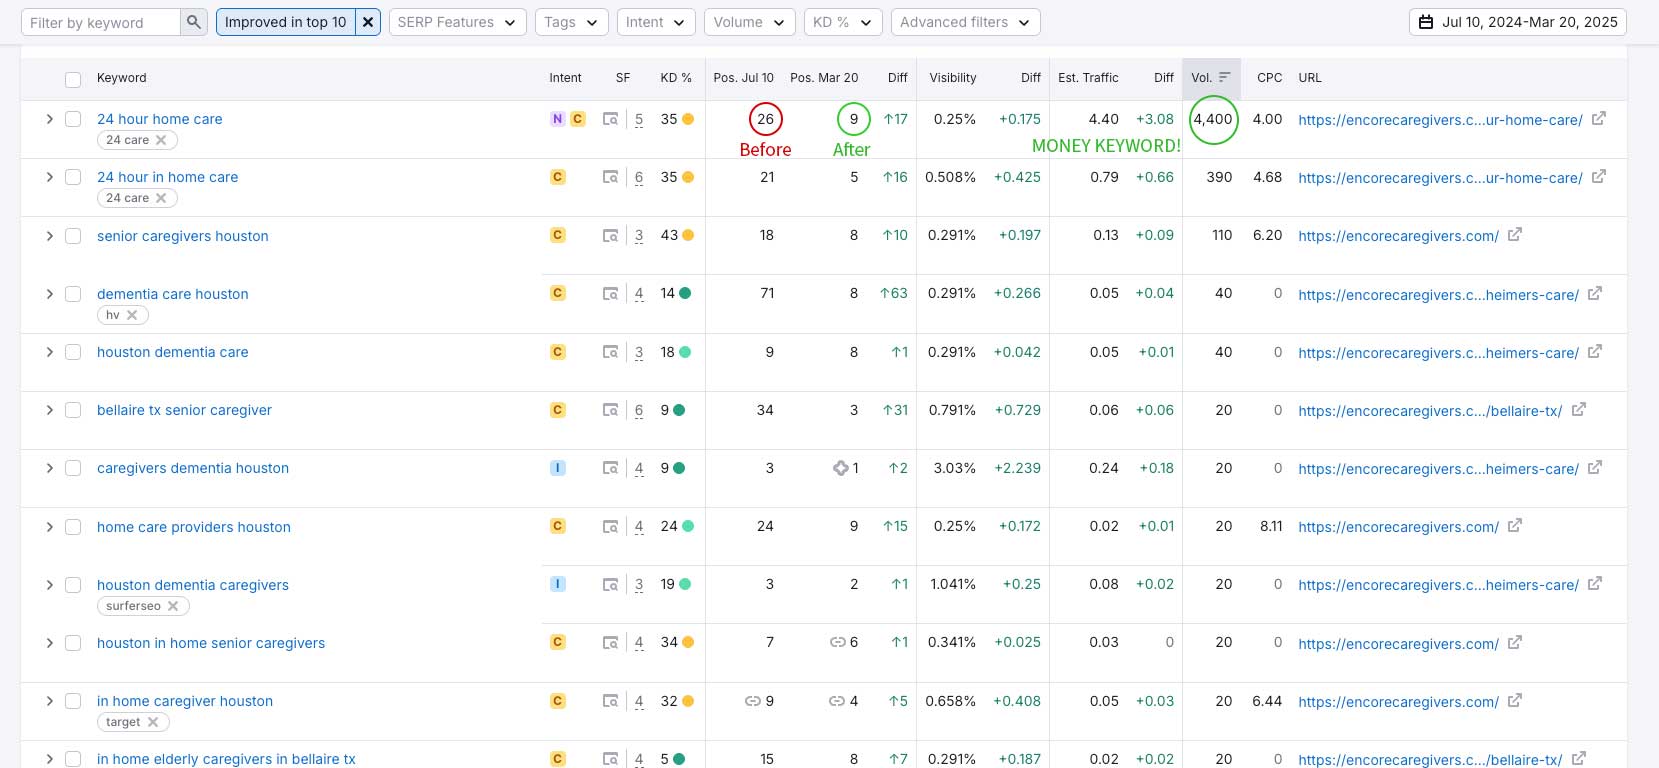This screenshot has width=1659, height=768.
Task: View SERP snapshot for houston dementia caregivers
Action: pos(610,585)
